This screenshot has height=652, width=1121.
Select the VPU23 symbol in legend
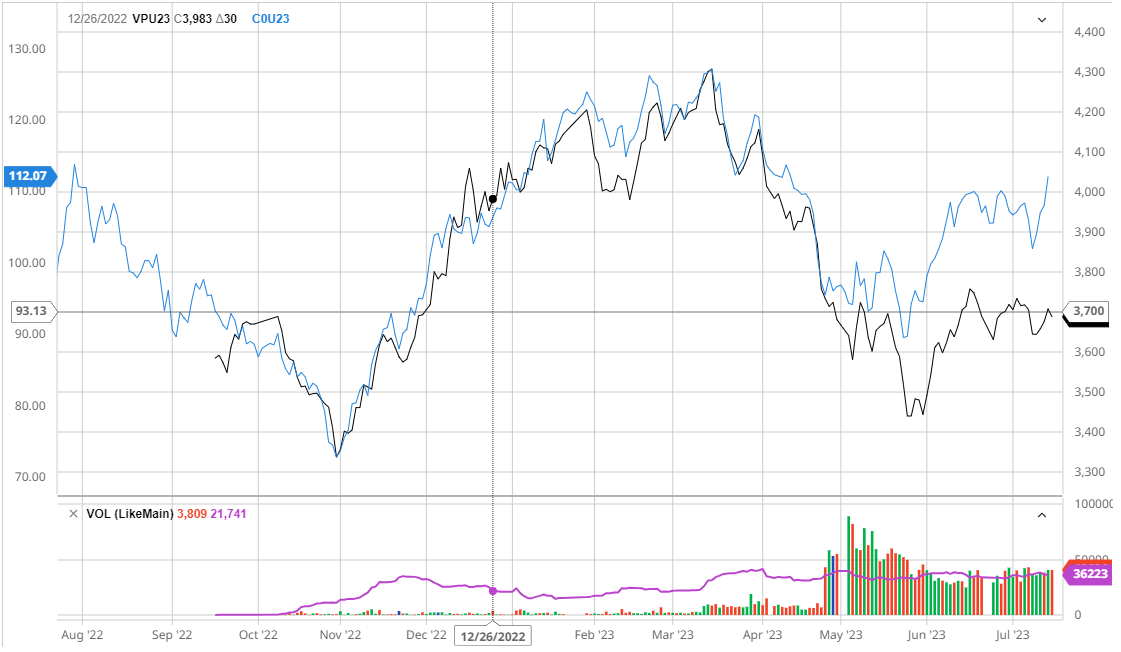151,19
